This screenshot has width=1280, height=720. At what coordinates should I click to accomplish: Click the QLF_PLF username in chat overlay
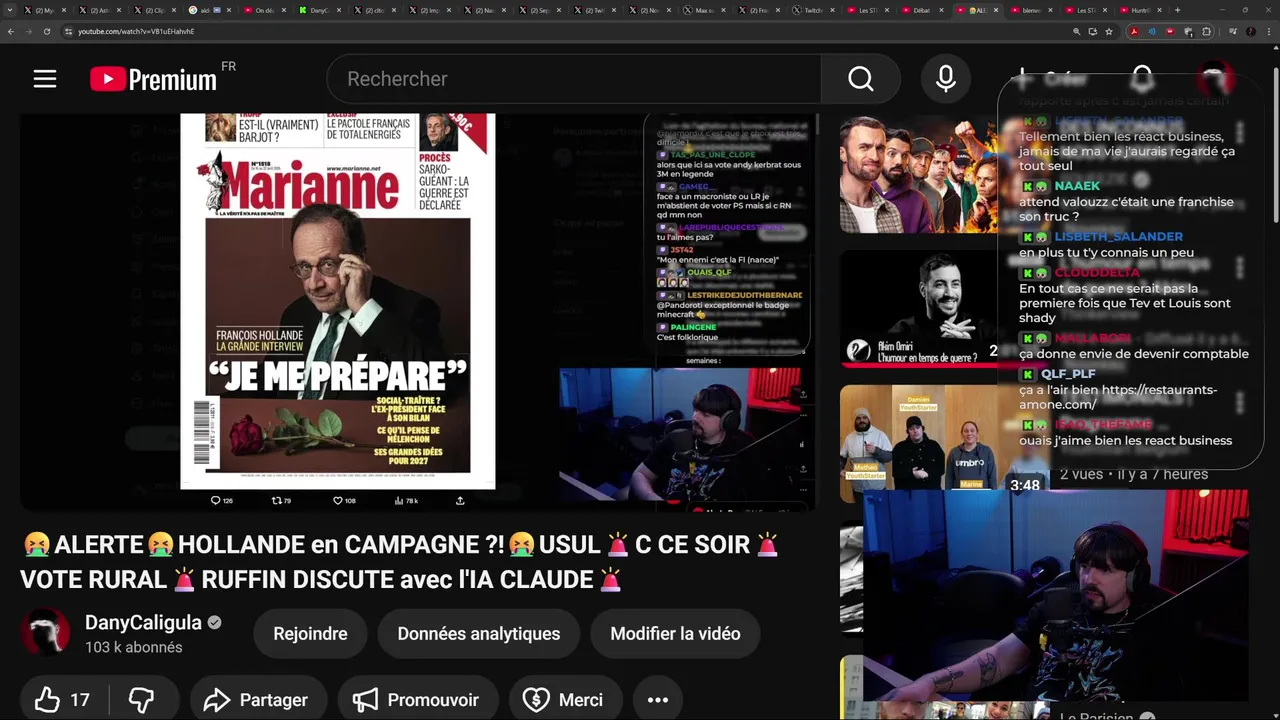point(1068,374)
